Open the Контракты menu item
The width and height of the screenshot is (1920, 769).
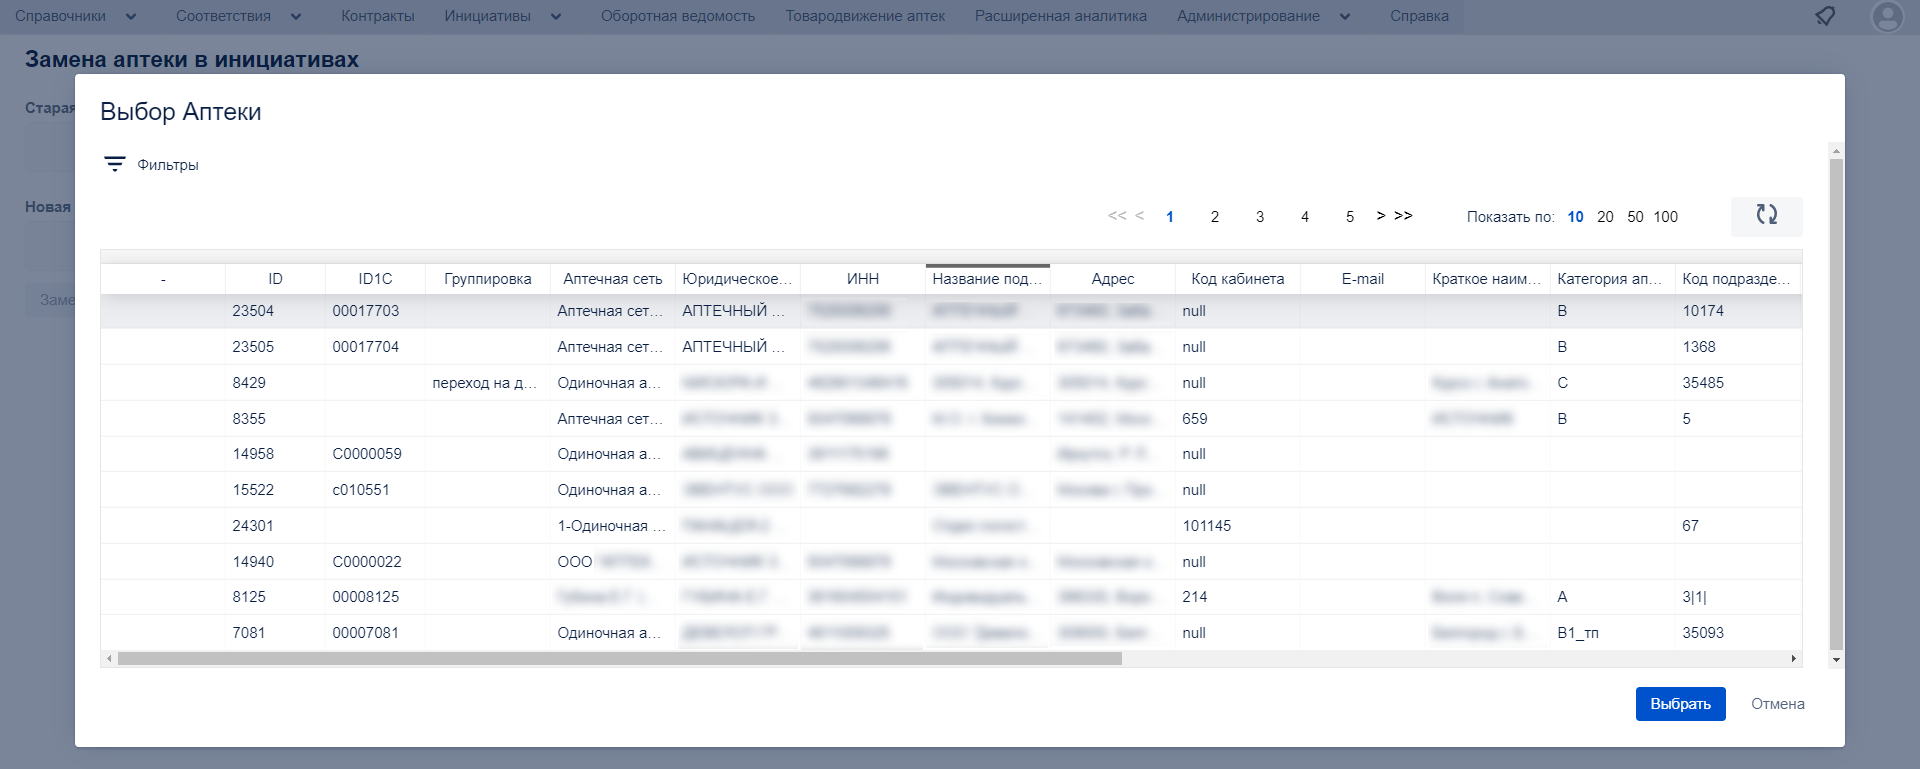pos(377,16)
